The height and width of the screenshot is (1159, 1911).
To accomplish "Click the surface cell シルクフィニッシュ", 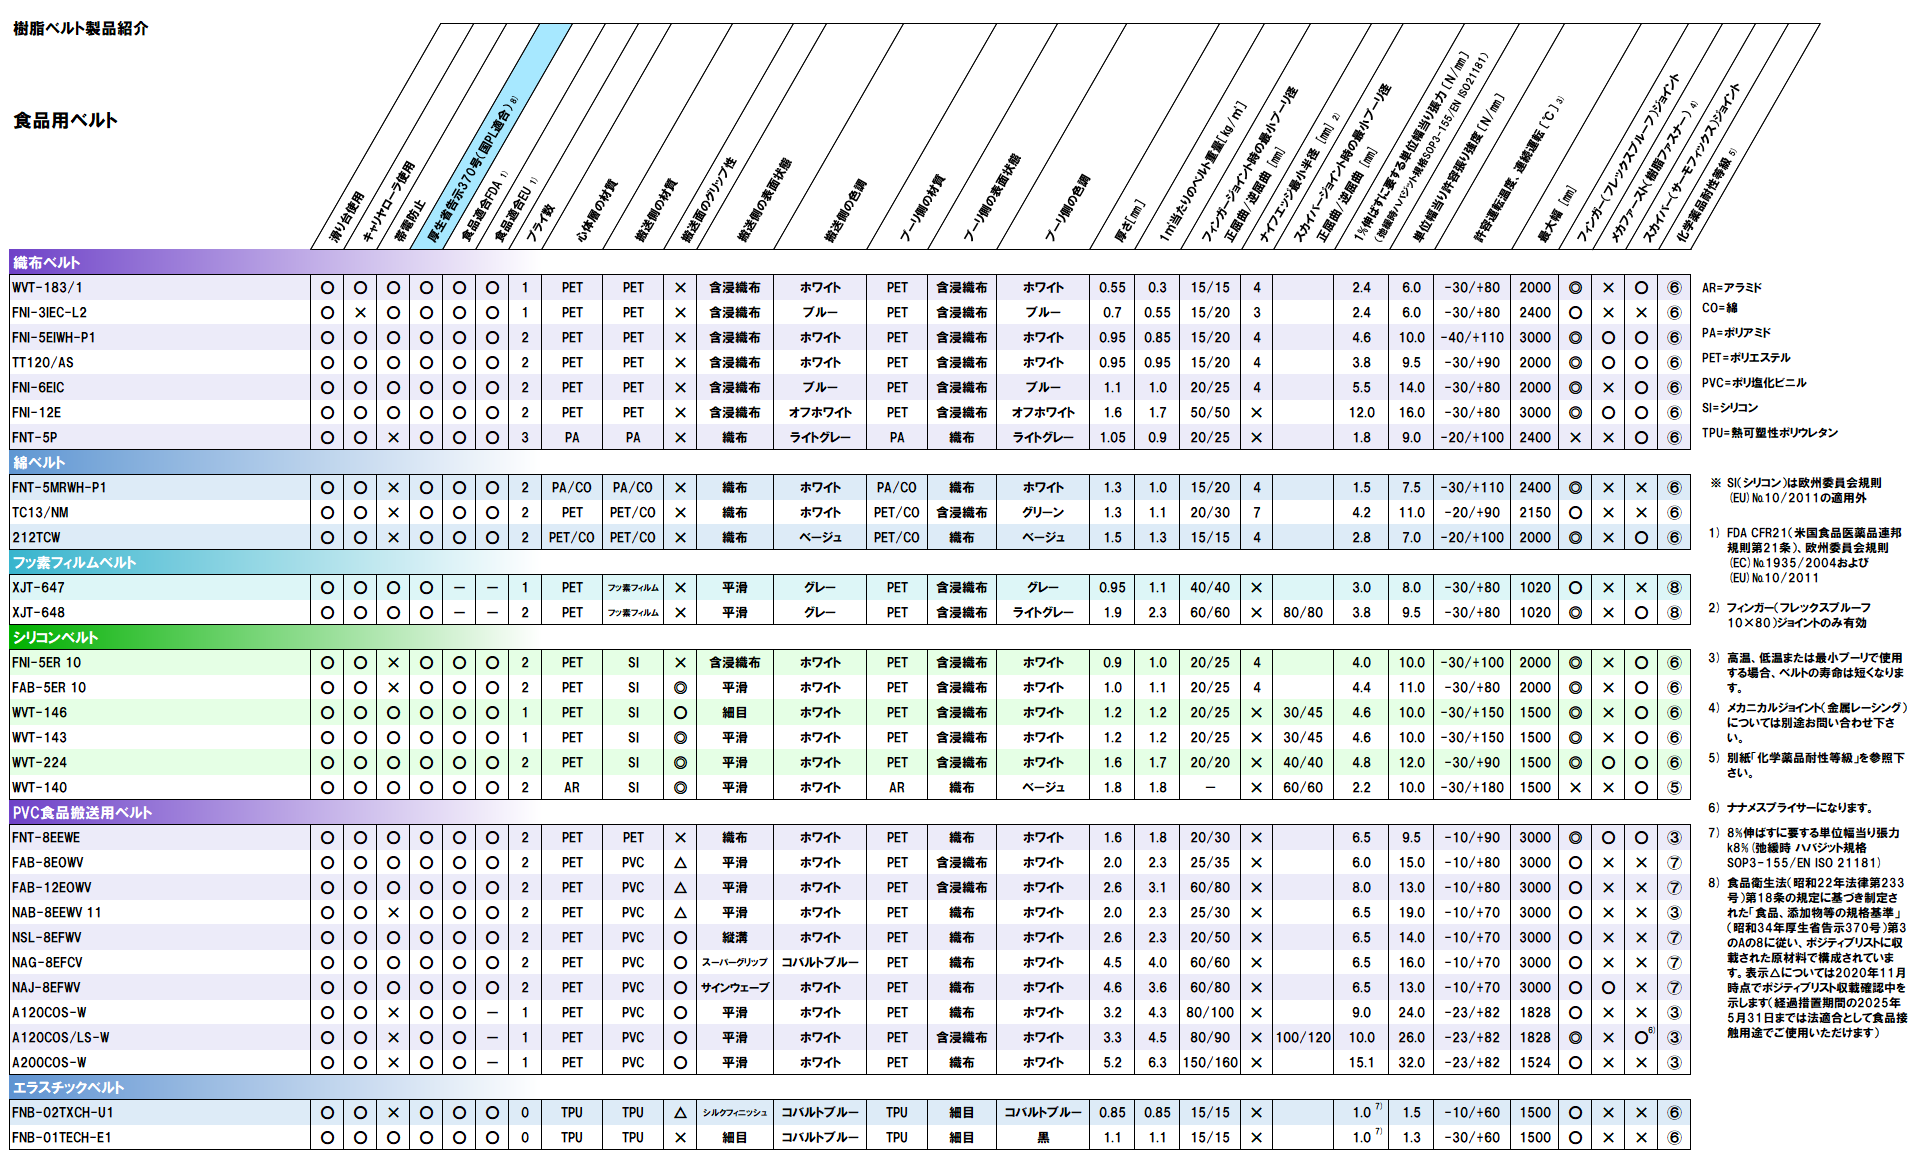I will click(735, 1112).
